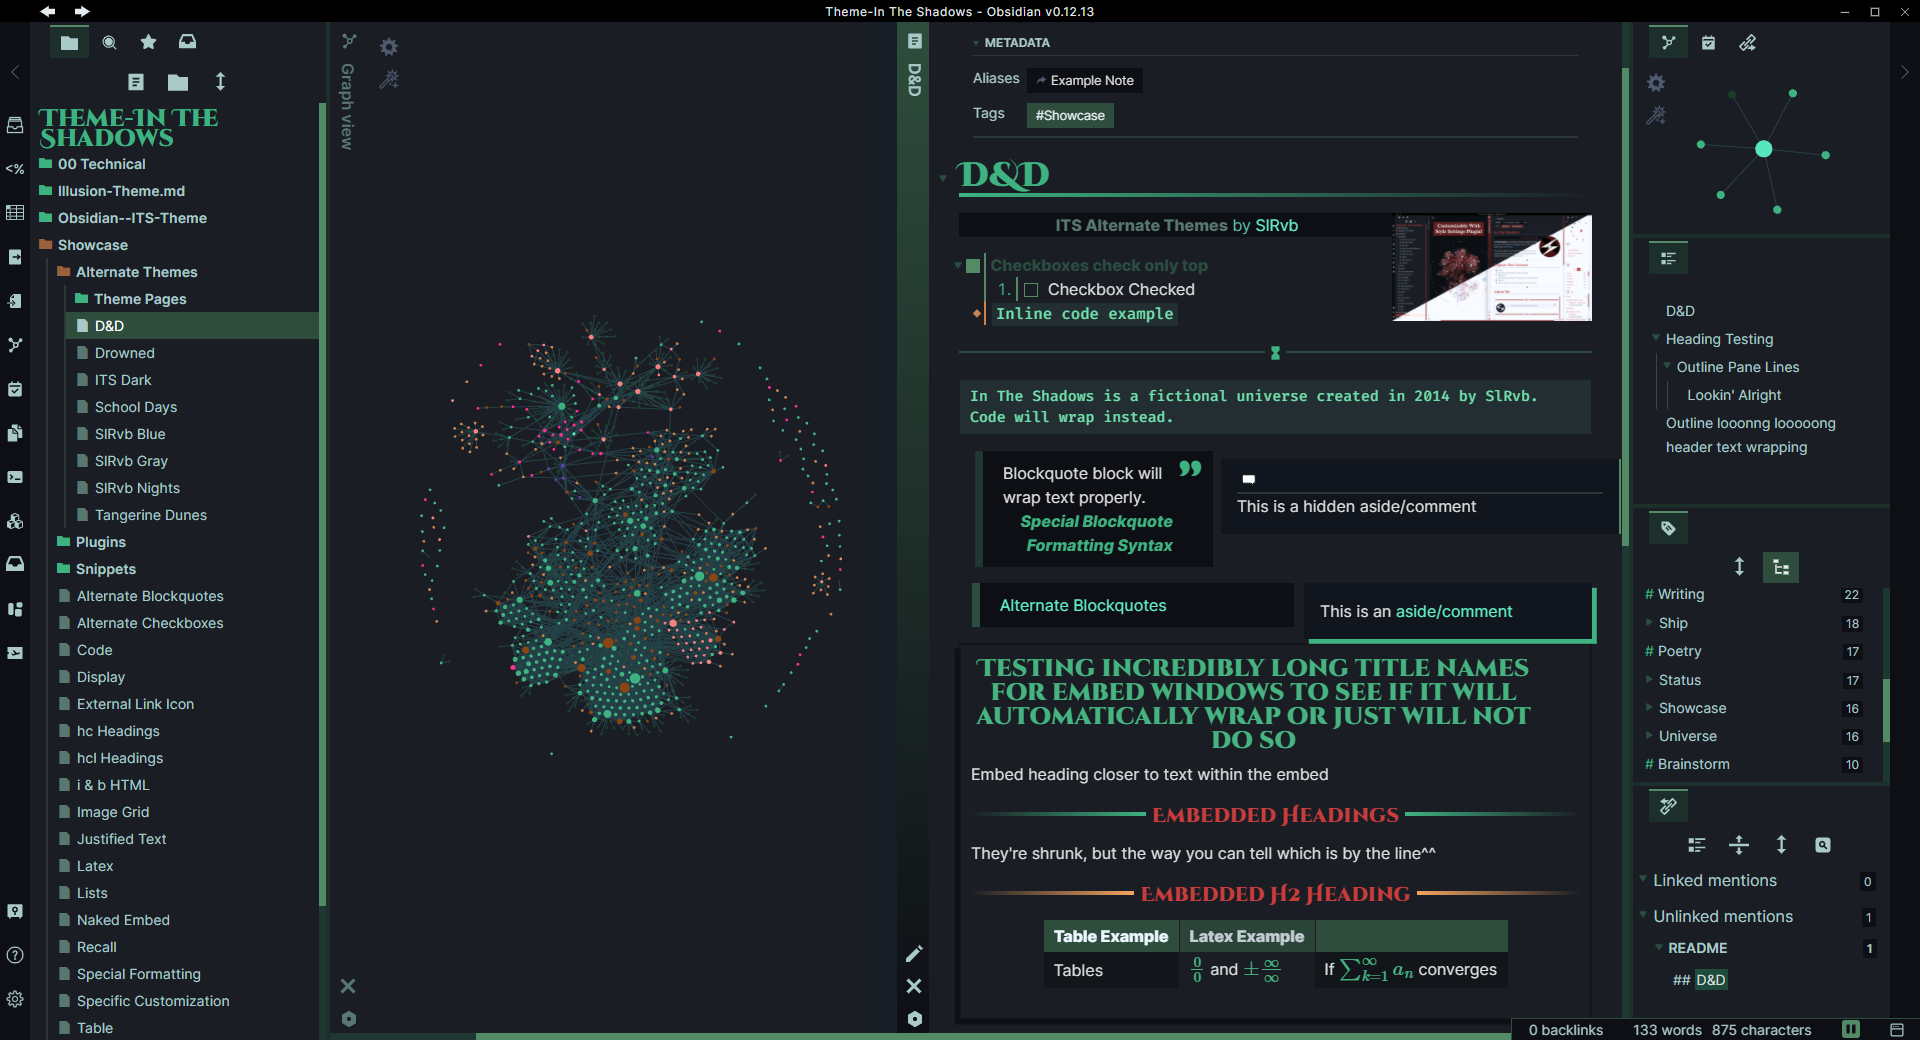Open the calendar check tab in right sidebar
Viewport: 1920px width, 1040px height.
[1708, 42]
